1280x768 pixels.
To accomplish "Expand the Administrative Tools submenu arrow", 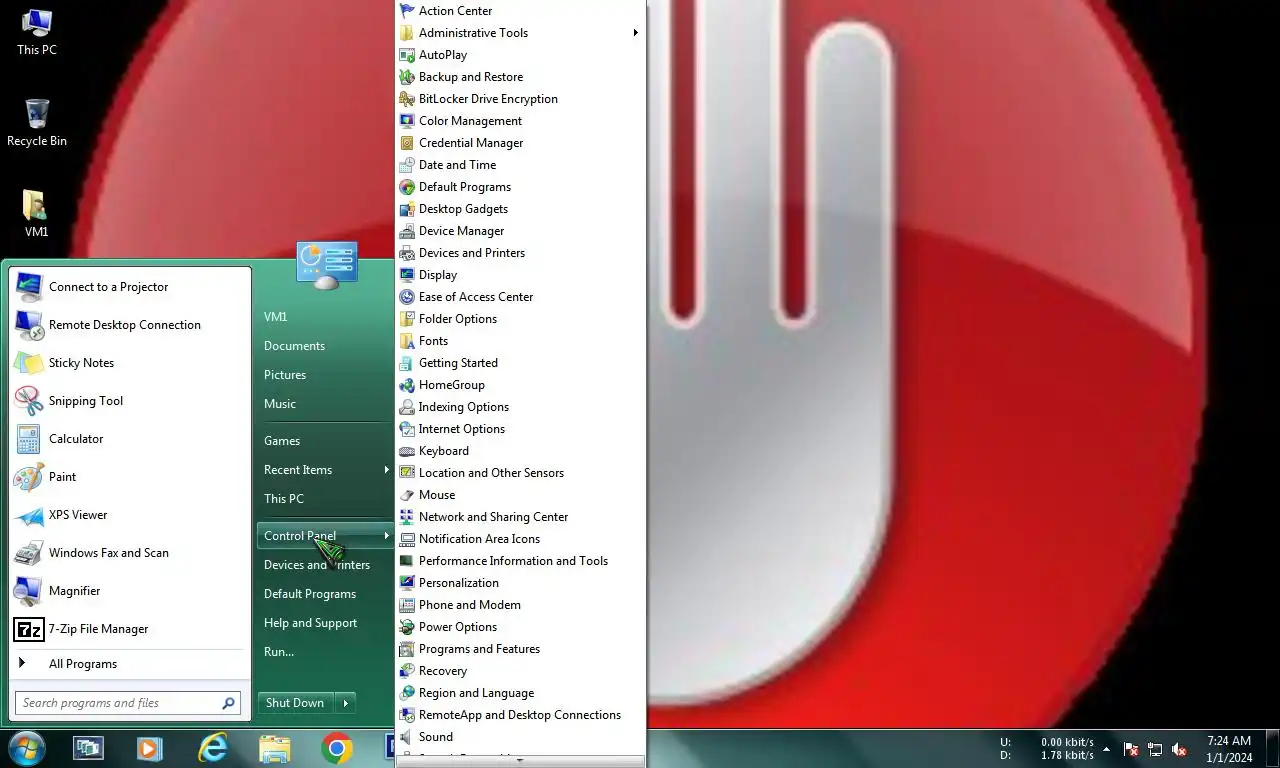I will point(635,33).
